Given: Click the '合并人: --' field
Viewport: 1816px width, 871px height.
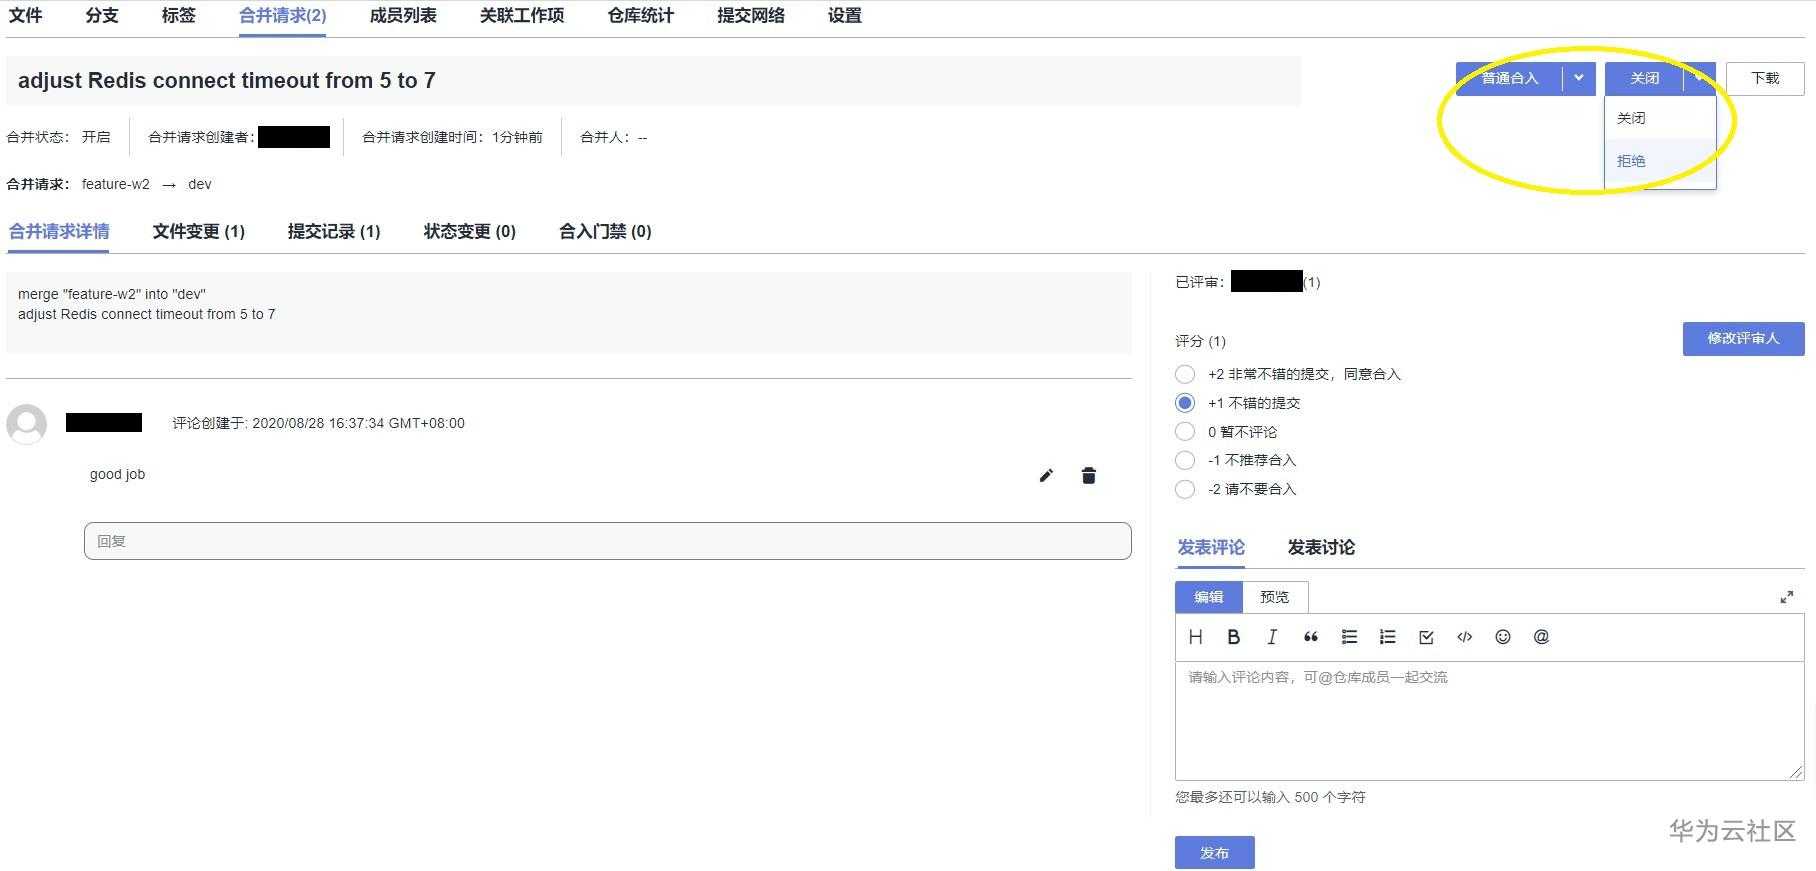Looking at the screenshot, I should 614,137.
